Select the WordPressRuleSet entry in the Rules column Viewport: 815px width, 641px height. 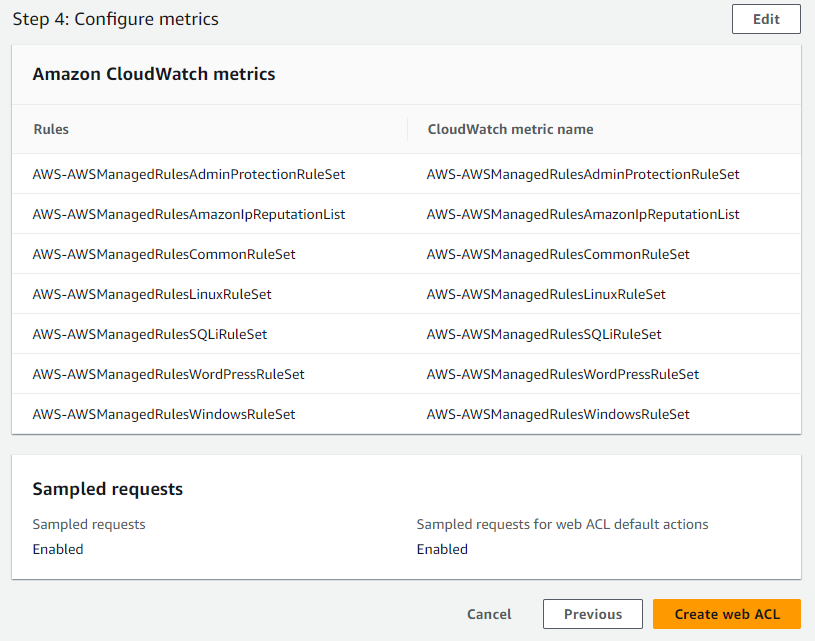[x=168, y=374]
